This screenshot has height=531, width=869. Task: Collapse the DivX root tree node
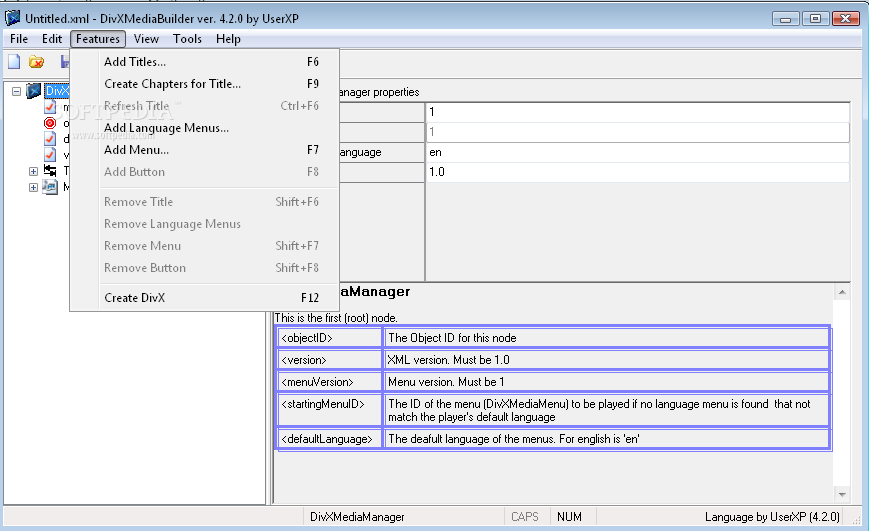[x=17, y=91]
